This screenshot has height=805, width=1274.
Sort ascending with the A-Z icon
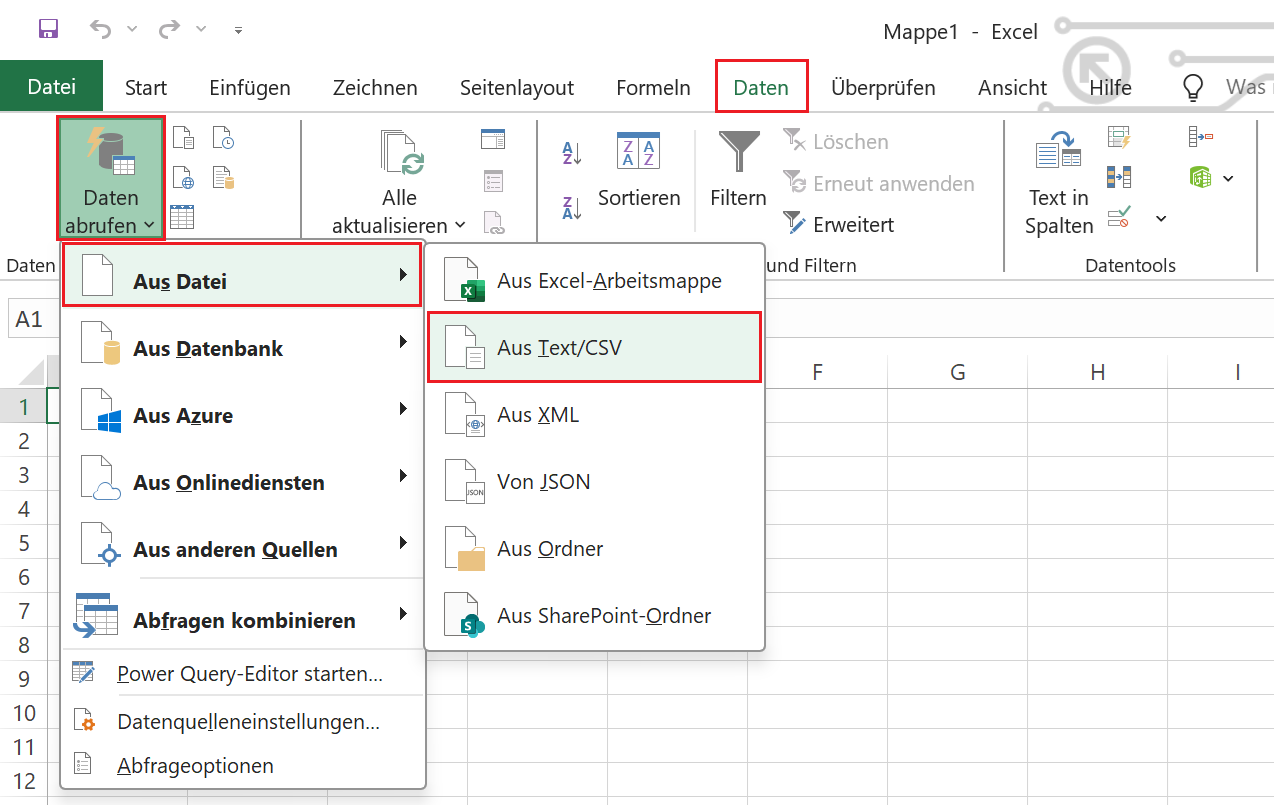tap(572, 153)
